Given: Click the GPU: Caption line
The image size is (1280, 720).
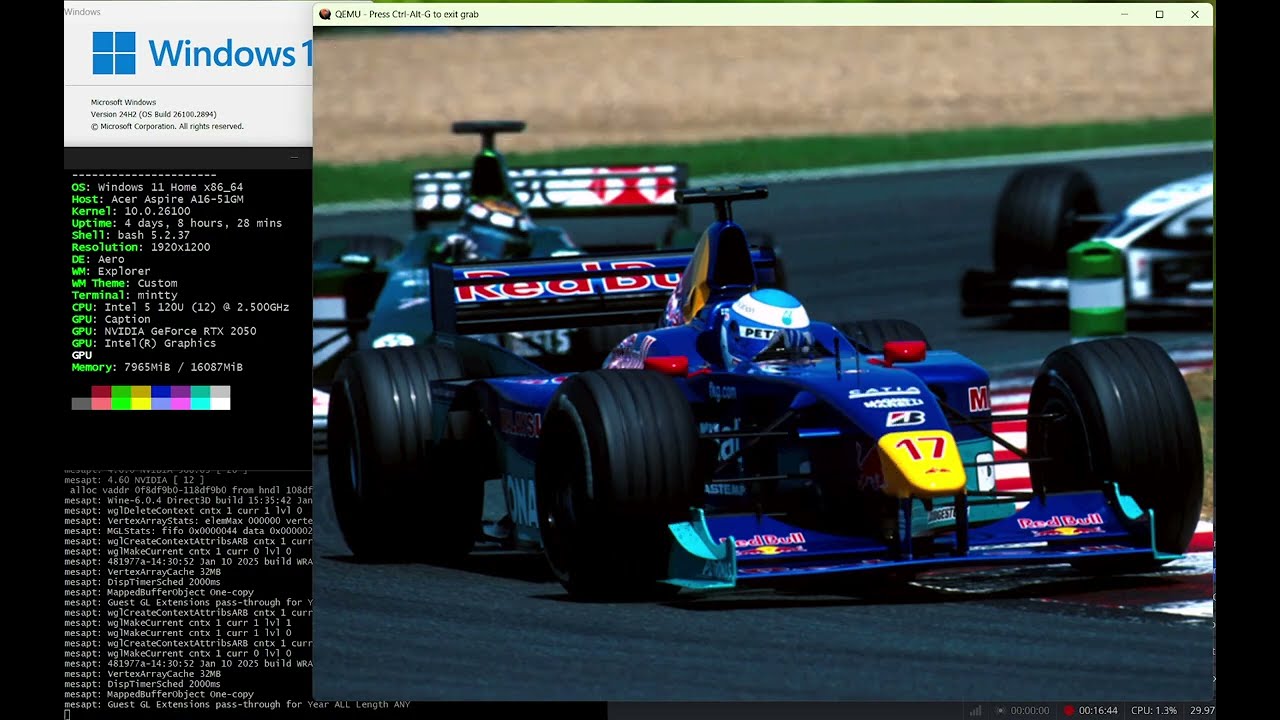Looking at the screenshot, I should [x=110, y=319].
